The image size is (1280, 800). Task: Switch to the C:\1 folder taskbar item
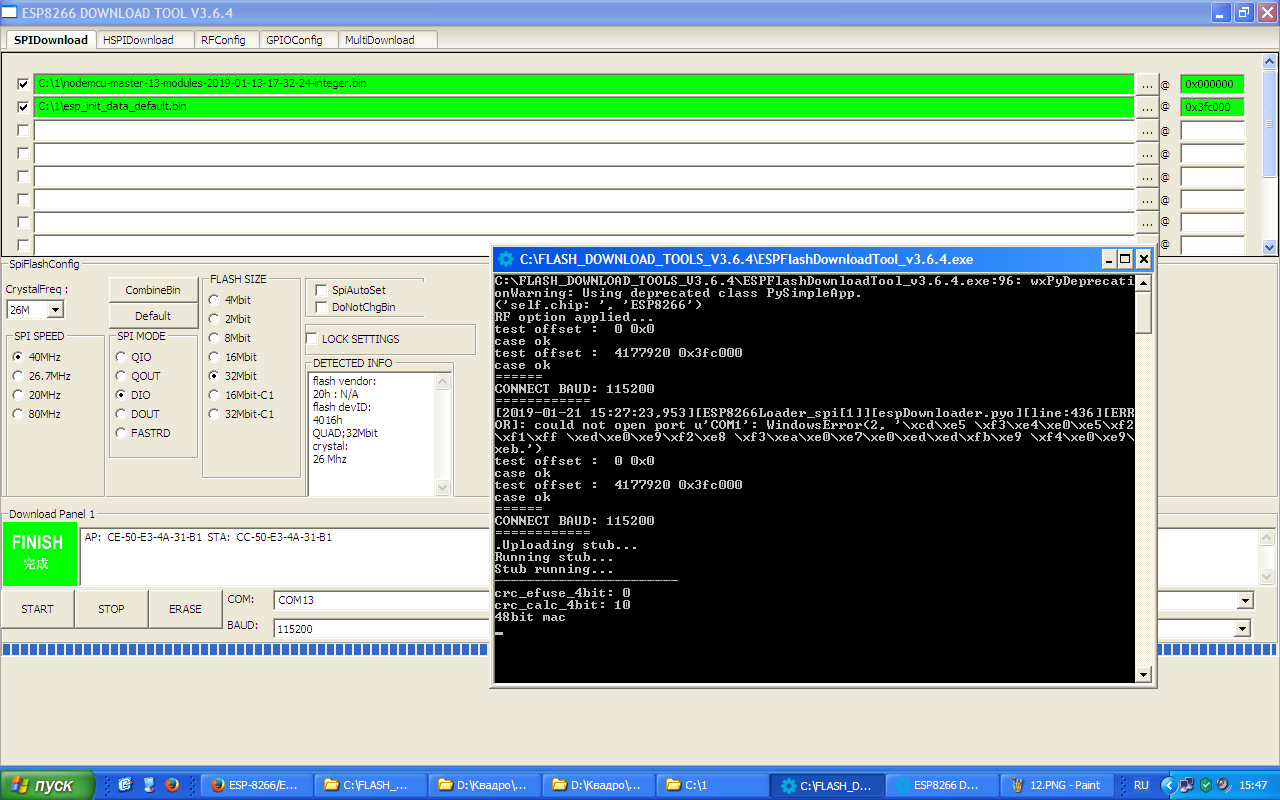coord(713,785)
